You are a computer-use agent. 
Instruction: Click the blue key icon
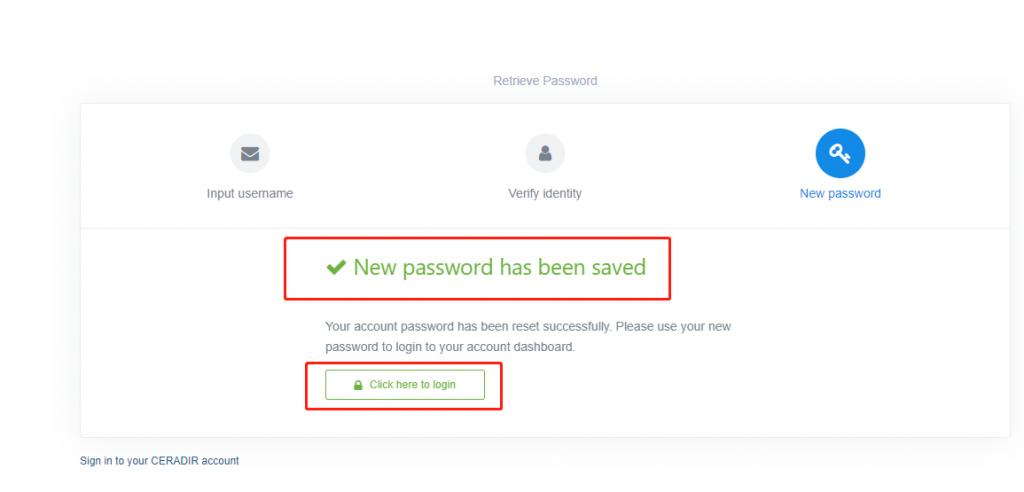840,154
